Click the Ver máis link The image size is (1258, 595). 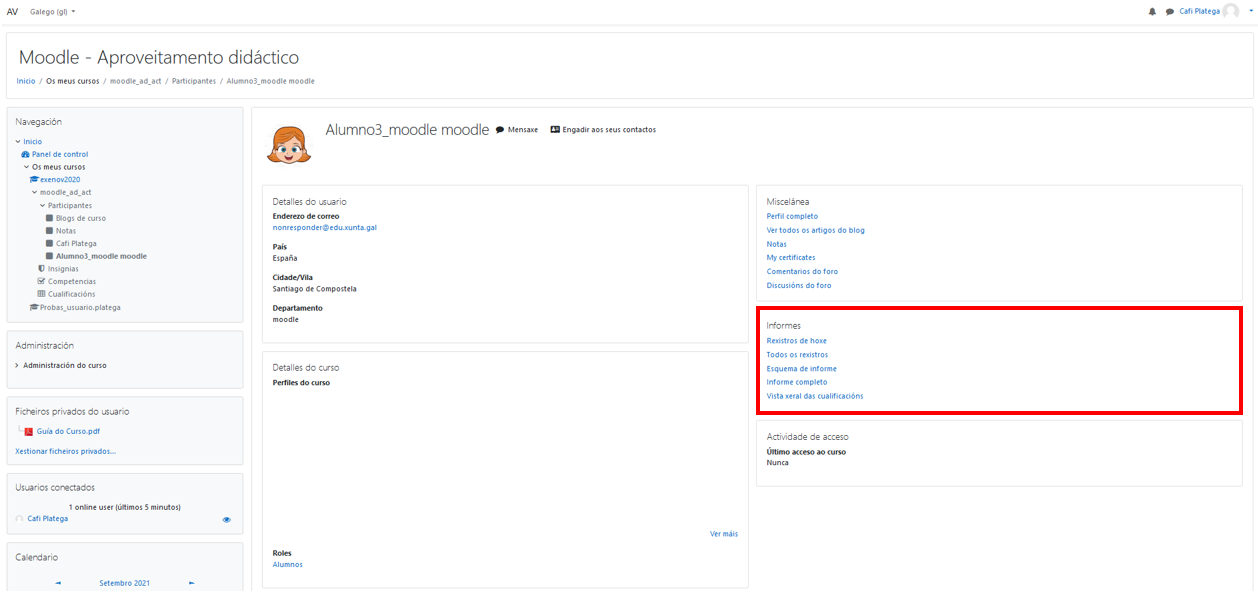[x=723, y=534]
